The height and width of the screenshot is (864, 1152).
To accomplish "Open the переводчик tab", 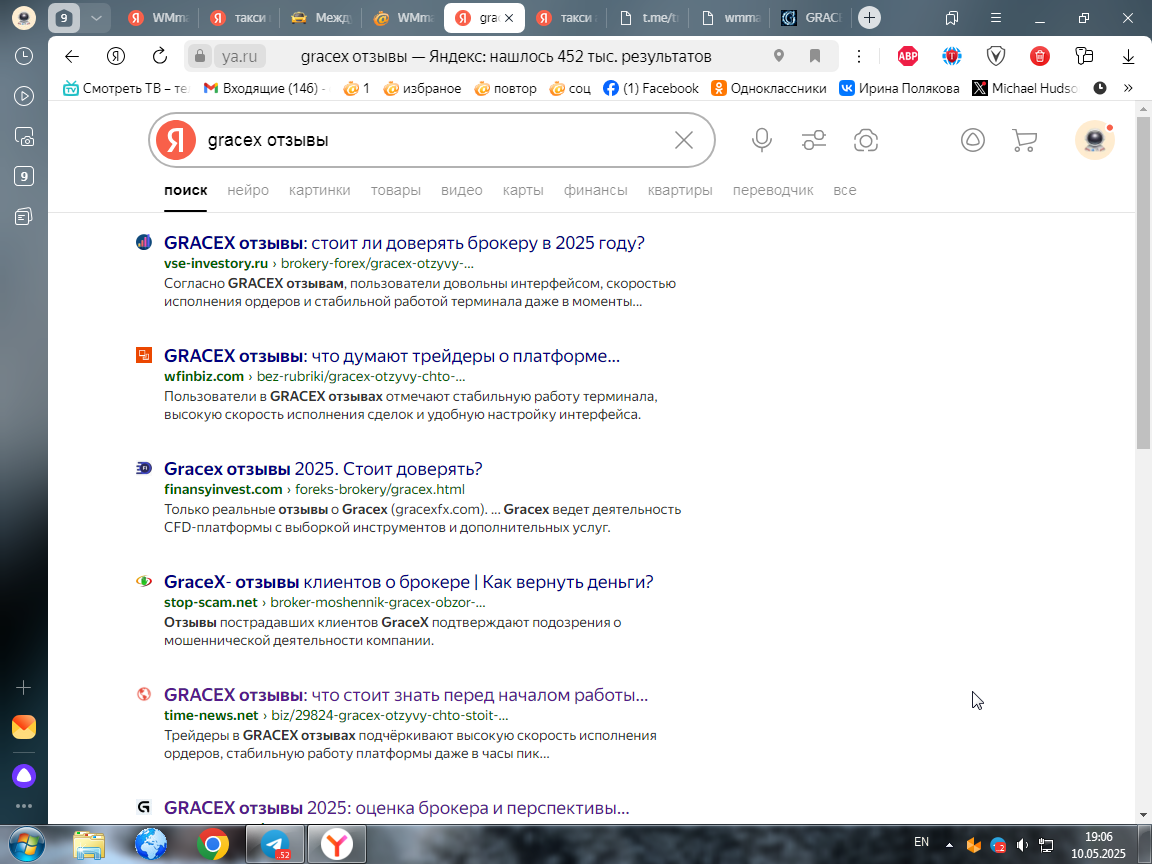I will 773,190.
